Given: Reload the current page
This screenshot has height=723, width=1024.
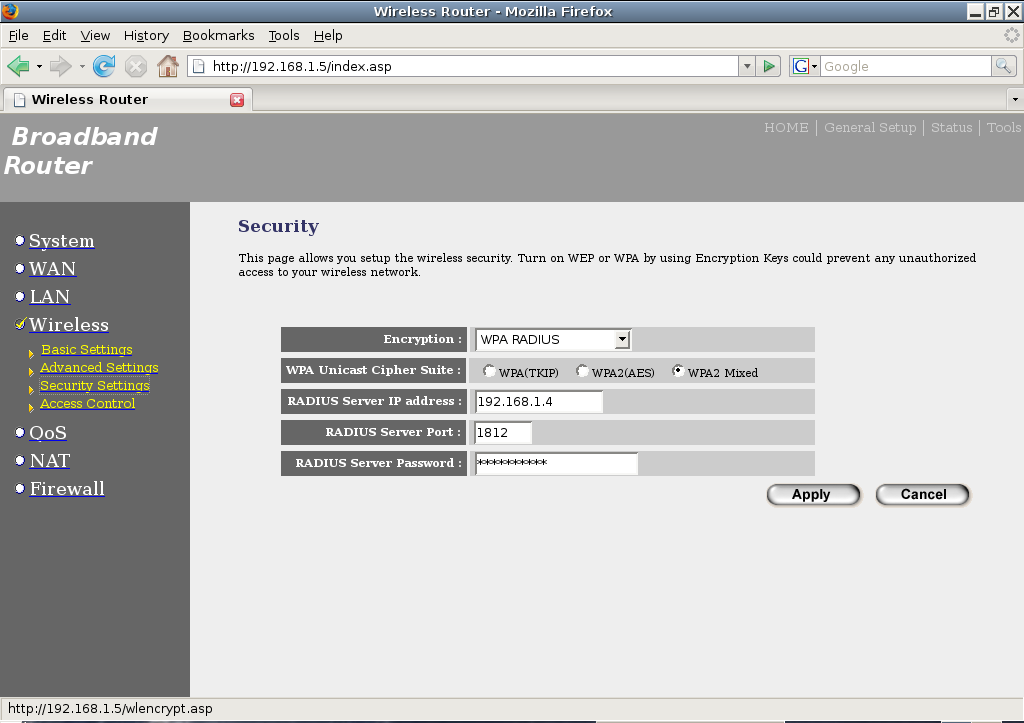Looking at the screenshot, I should tap(104, 66).
